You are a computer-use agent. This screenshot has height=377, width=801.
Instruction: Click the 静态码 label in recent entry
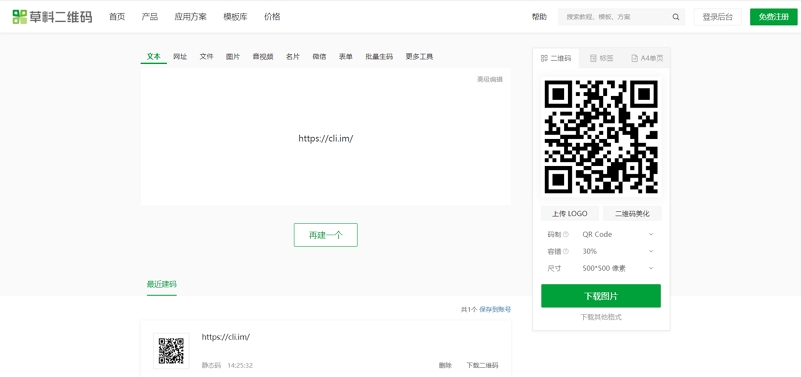coord(211,365)
